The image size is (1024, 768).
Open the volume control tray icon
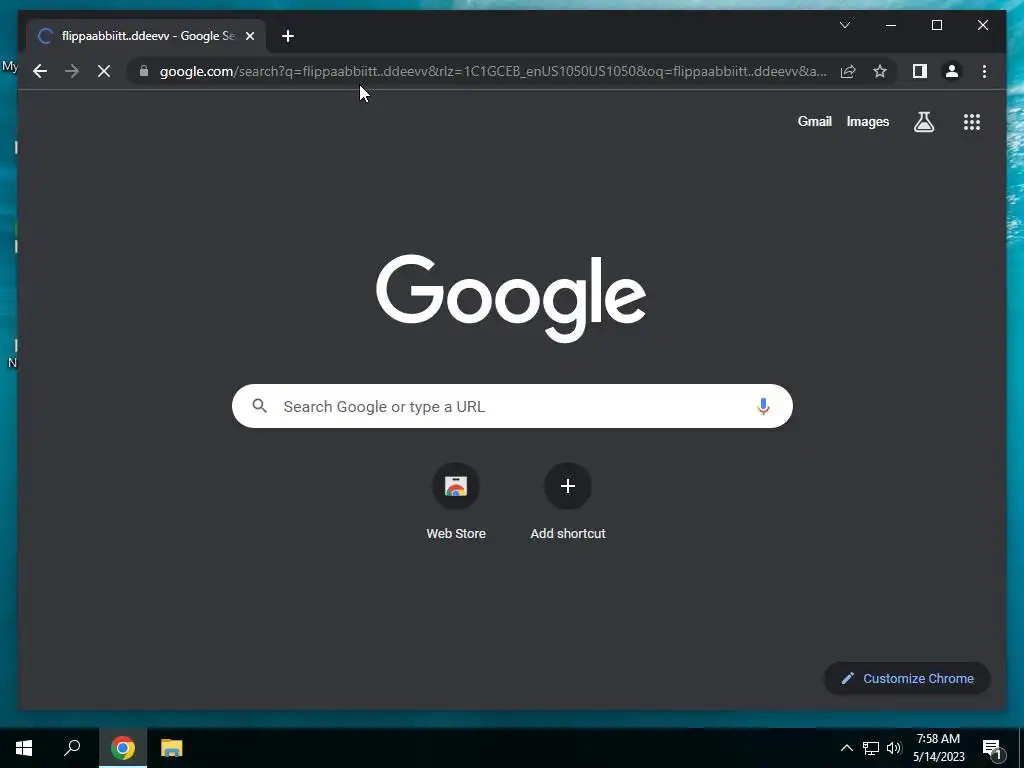point(894,748)
